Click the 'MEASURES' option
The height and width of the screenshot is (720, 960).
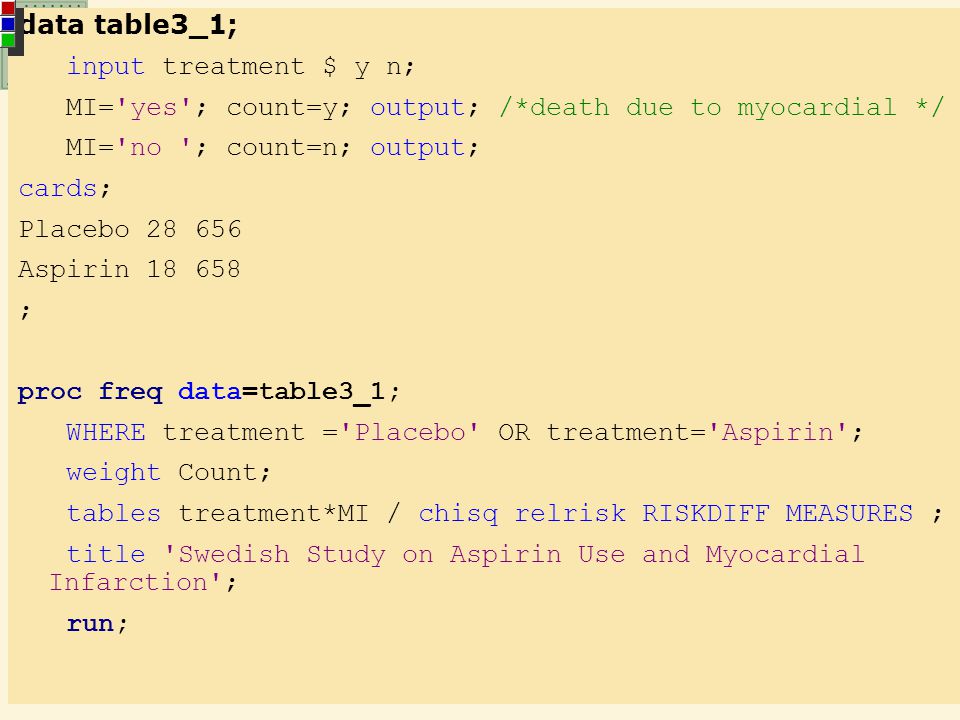click(x=849, y=513)
